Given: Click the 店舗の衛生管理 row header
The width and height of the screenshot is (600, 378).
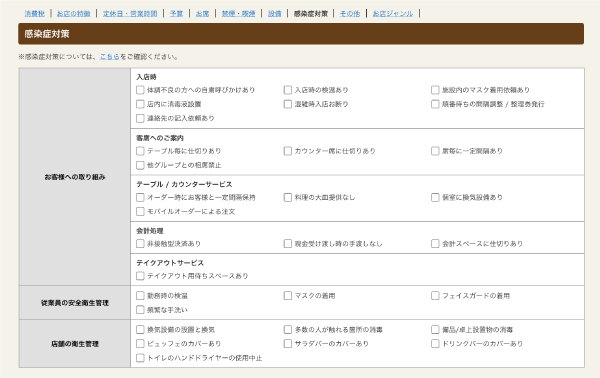Looking at the screenshot, I should tap(75, 344).
